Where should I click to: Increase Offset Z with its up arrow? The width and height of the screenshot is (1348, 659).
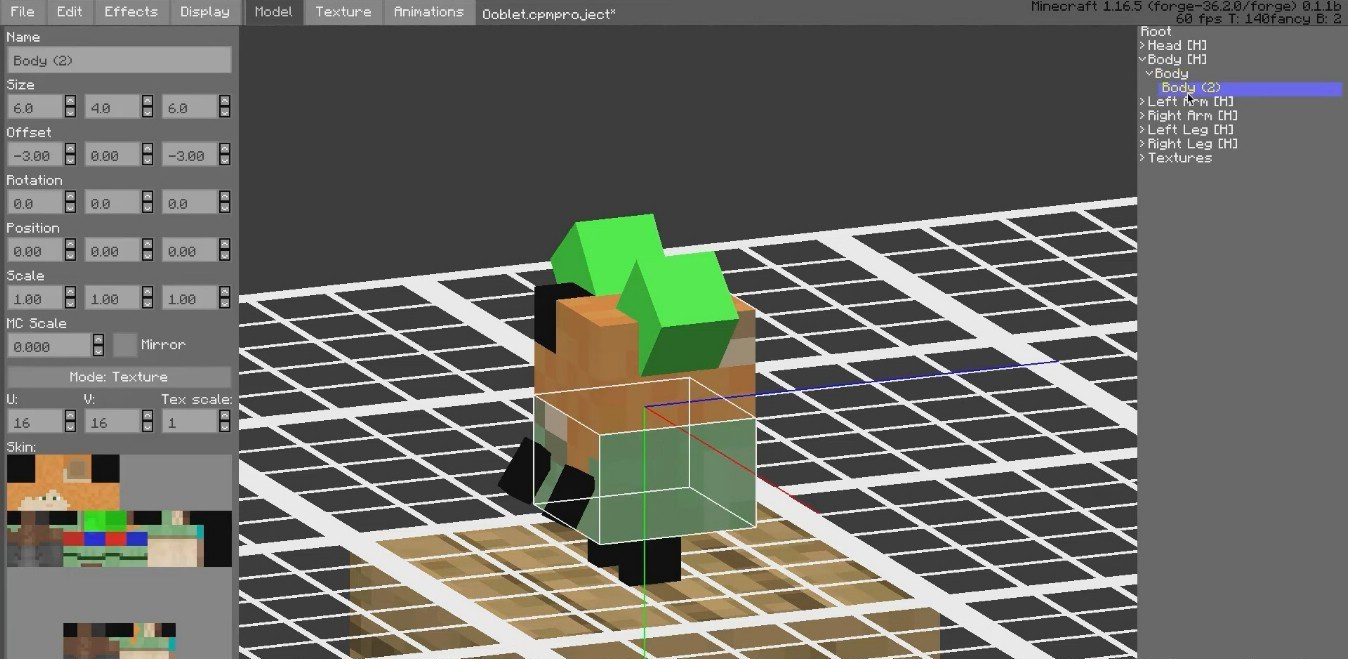(225, 149)
